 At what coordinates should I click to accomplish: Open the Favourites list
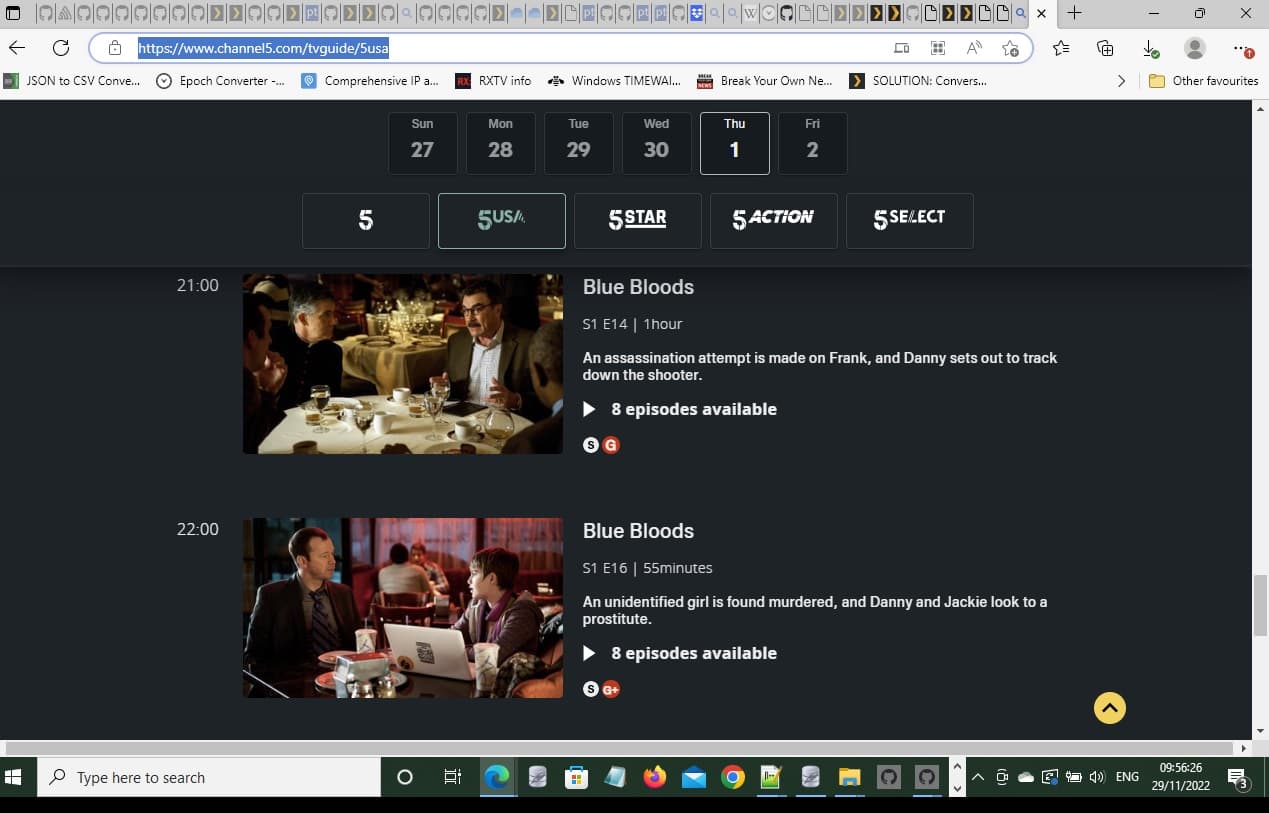[1061, 48]
